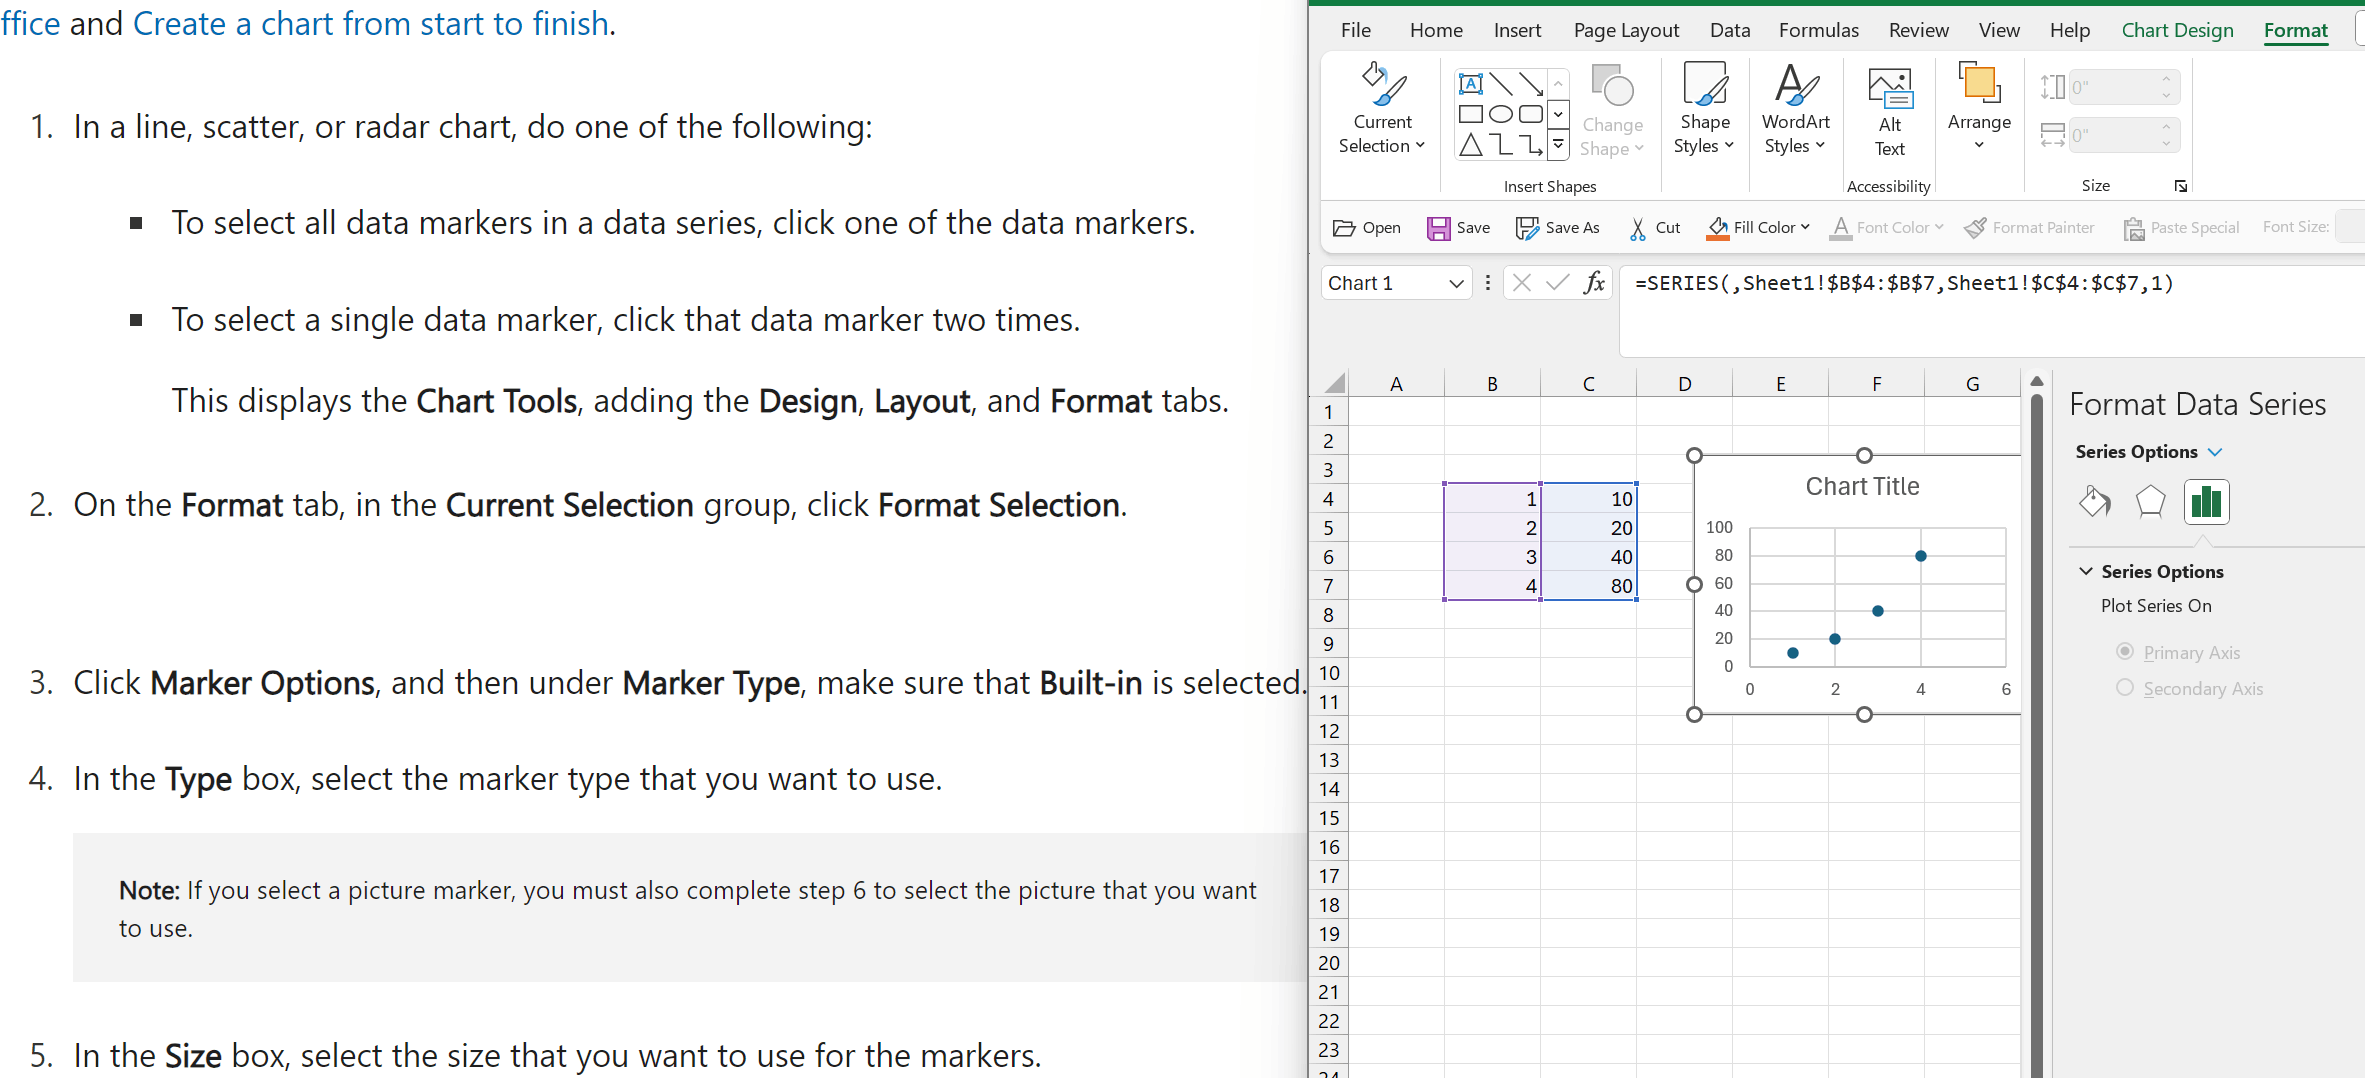Switch to the View tab
This screenshot has width=2365, height=1078.
pyautogui.click(x=1999, y=30)
